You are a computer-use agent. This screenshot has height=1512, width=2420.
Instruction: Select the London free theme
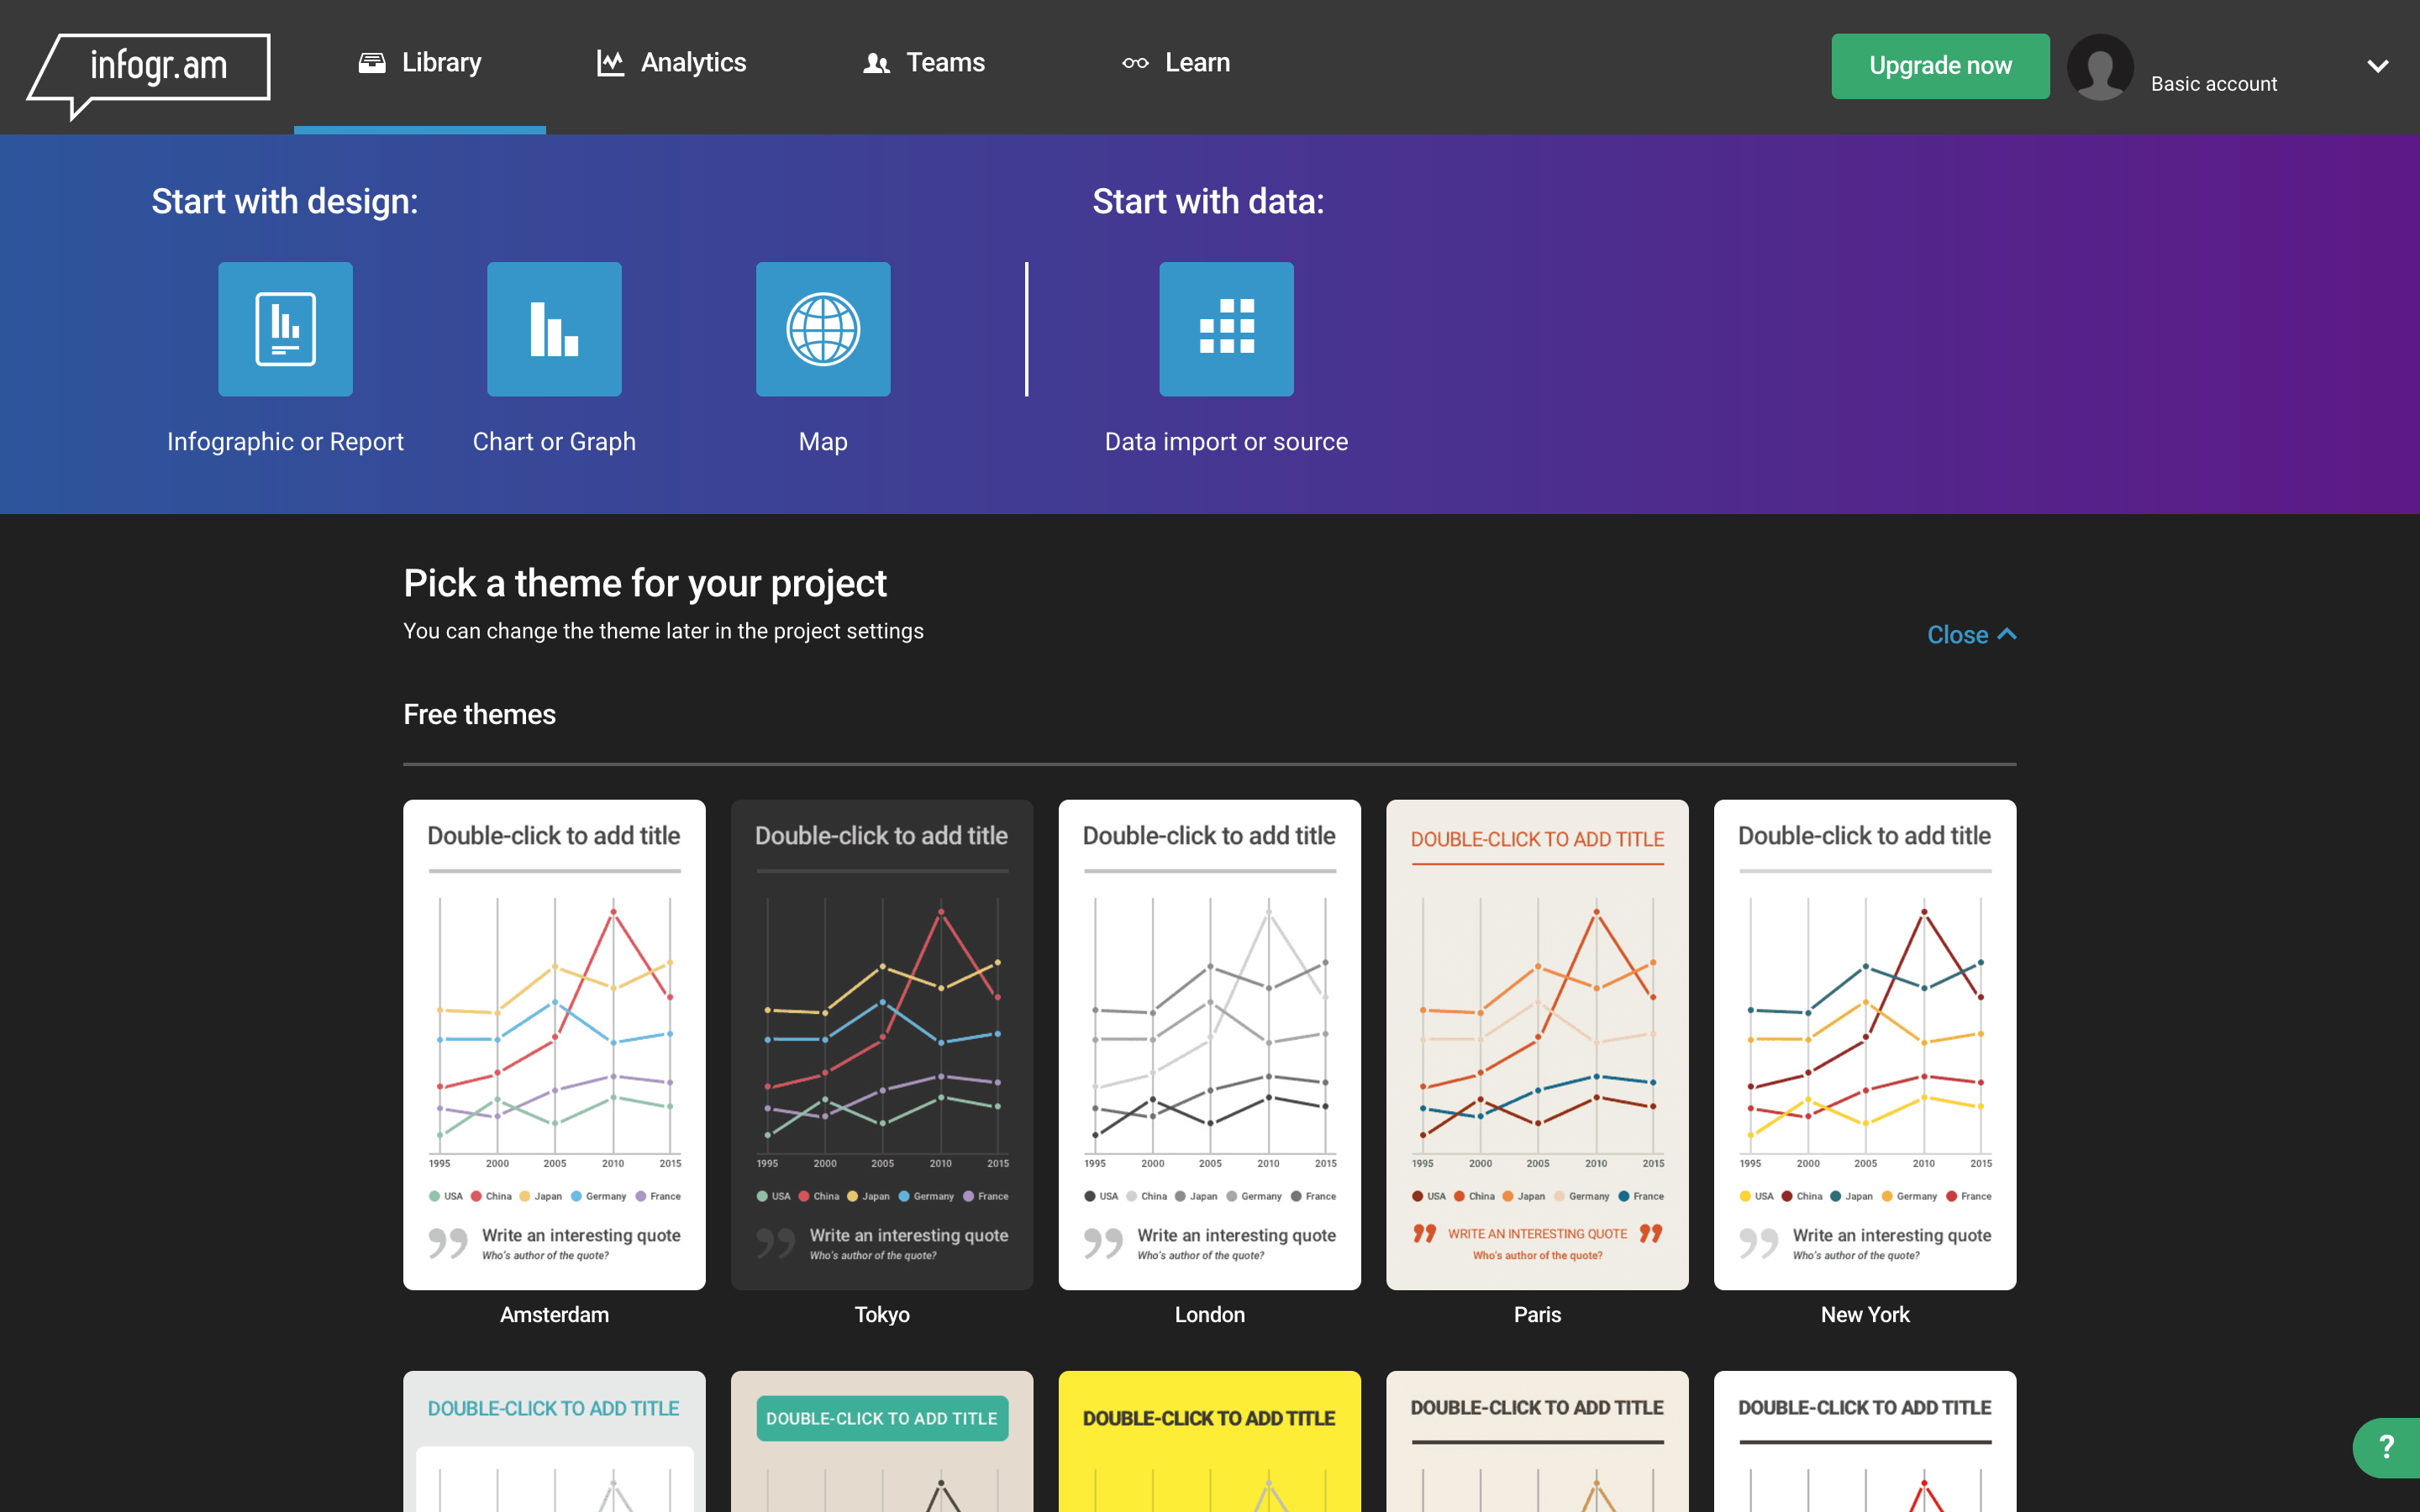coord(1209,1043)
